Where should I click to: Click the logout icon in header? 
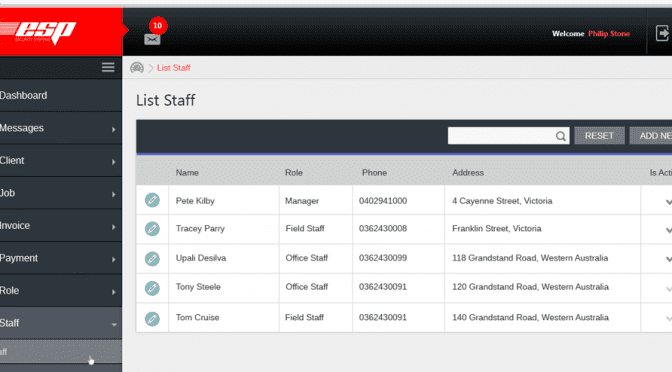click(x=662, y=33)
